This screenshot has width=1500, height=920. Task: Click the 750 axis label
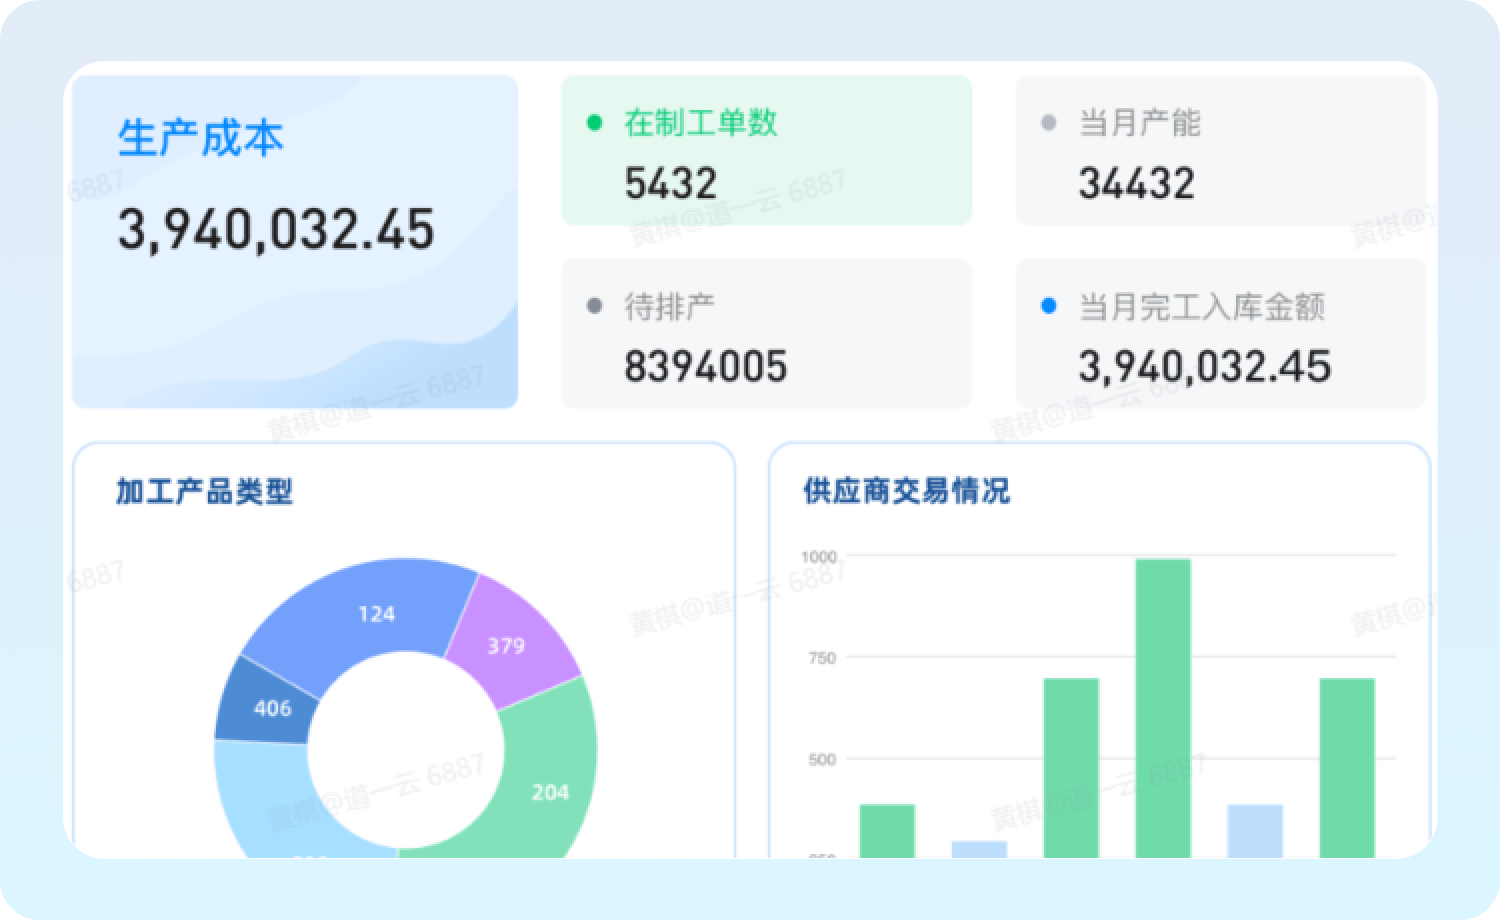(x=821, y=658)
